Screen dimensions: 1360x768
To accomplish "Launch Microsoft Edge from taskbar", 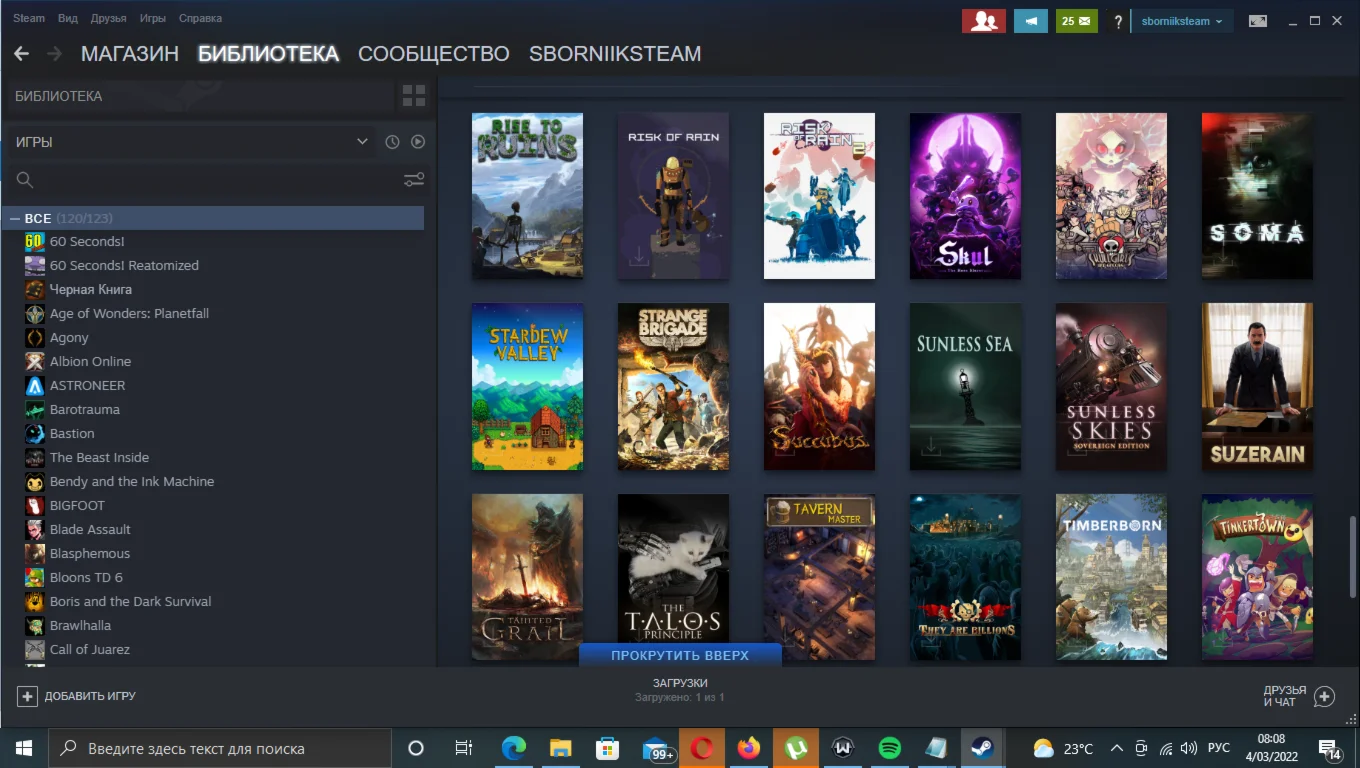I will click(x=514, y=748).
